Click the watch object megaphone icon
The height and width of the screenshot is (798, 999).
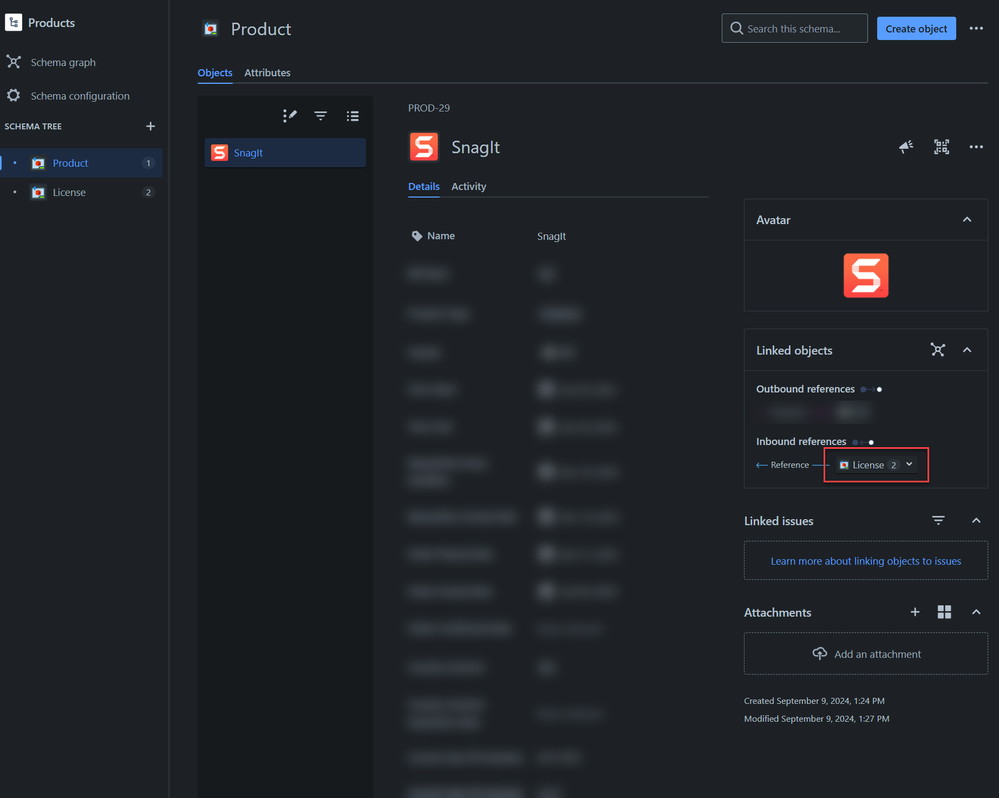pyautogui.click(x=906, y=147)
